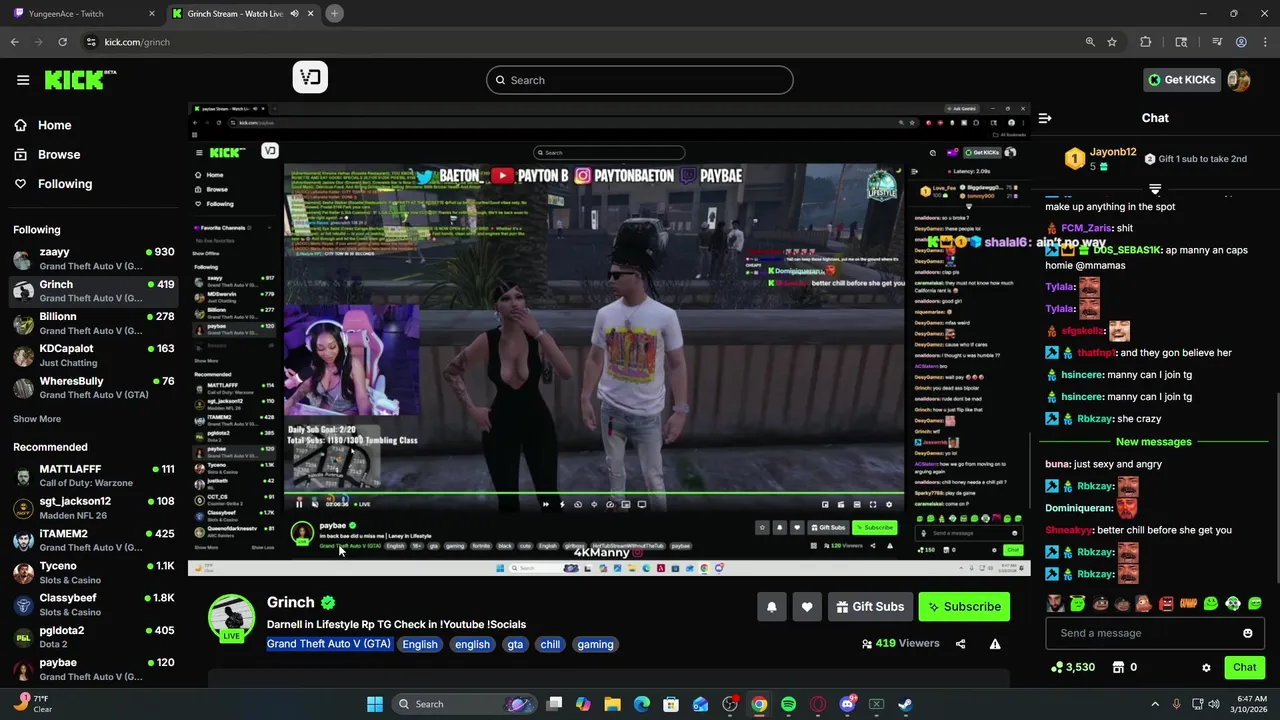View site information icon in address bar
The height and width of the screenshot is (720, 1280).
[x=91, y=42]
